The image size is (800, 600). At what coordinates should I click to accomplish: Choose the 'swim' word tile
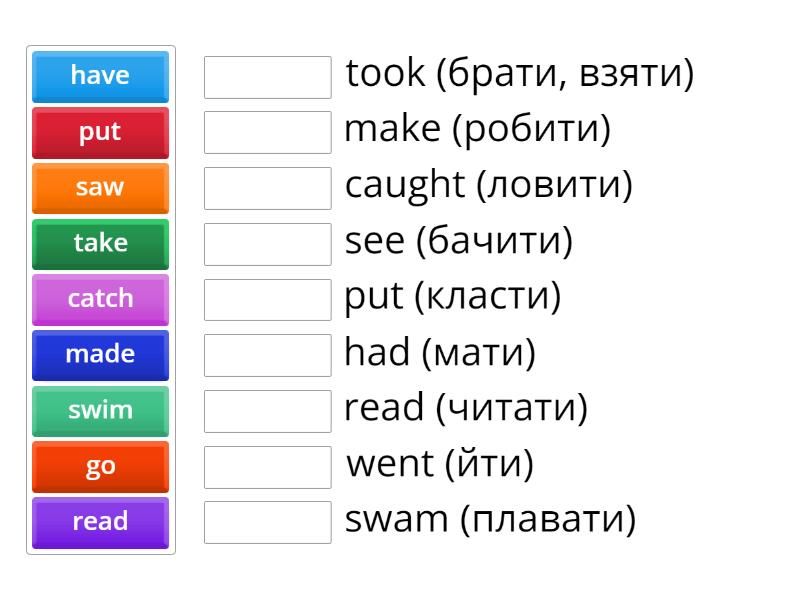click(99, 411)
